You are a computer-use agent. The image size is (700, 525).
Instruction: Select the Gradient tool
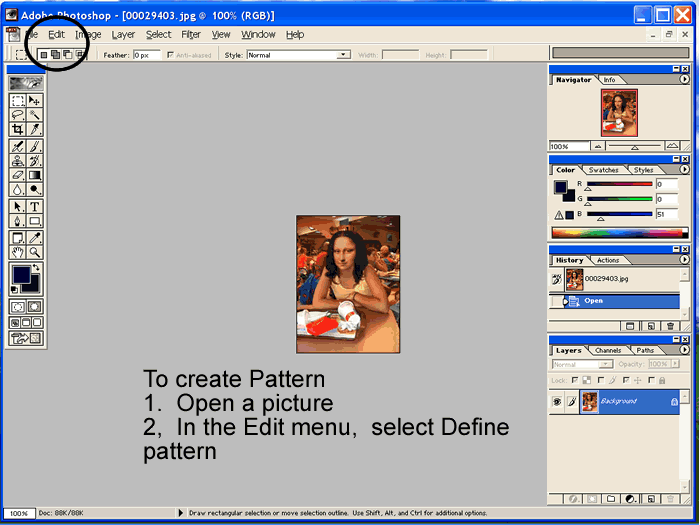point(34,175)
